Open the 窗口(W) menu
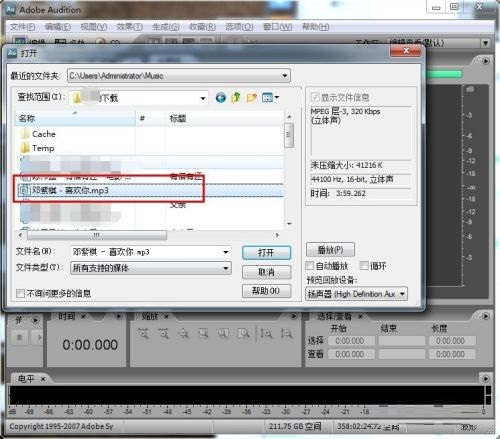 pyautogui.click(x=277, y=27)
